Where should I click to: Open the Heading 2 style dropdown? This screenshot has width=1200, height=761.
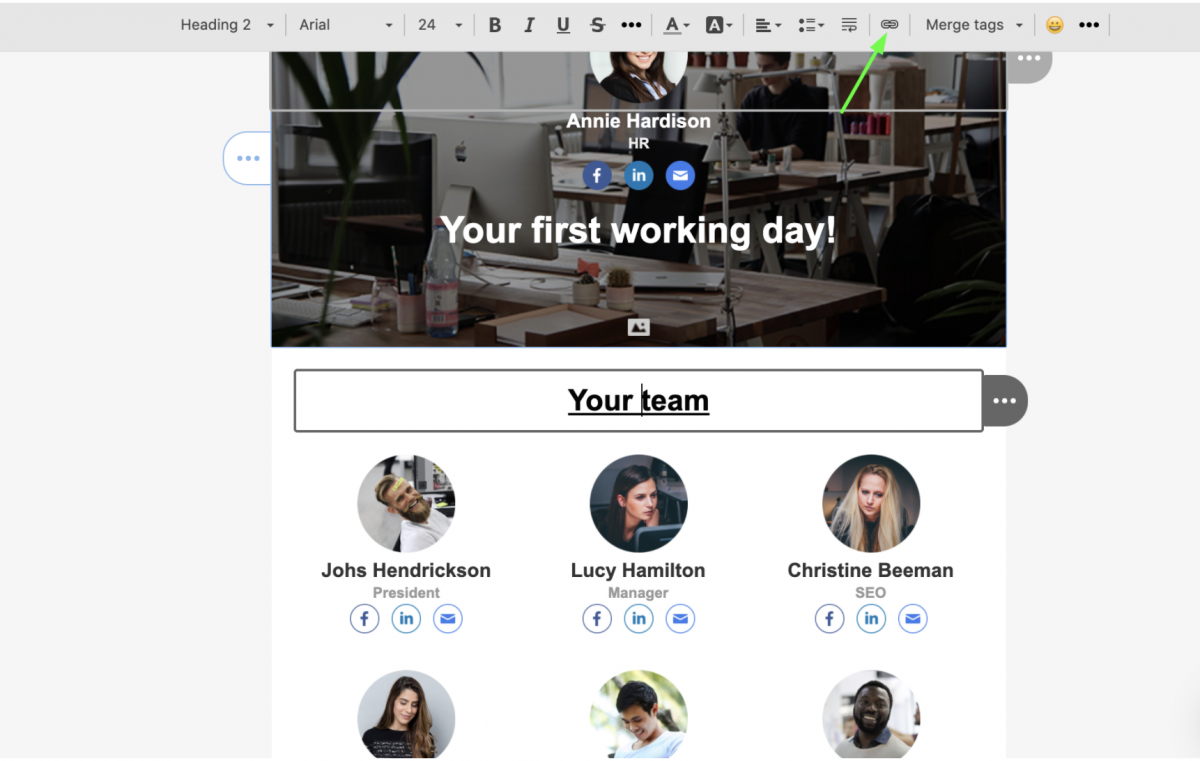coord(227,25)
